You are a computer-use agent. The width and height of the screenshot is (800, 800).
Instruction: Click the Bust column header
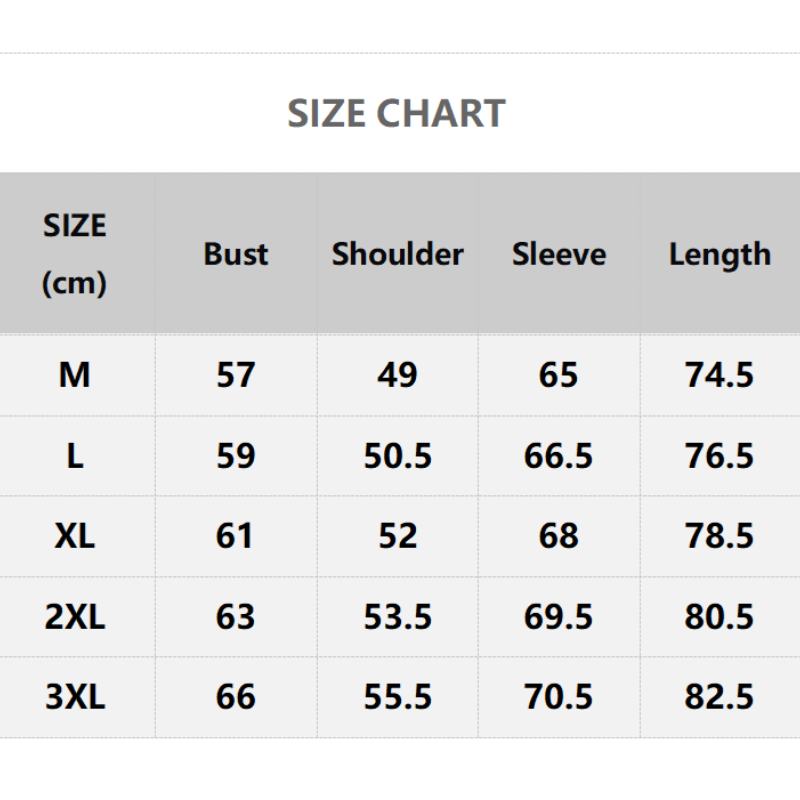click(x=236, y=254)
